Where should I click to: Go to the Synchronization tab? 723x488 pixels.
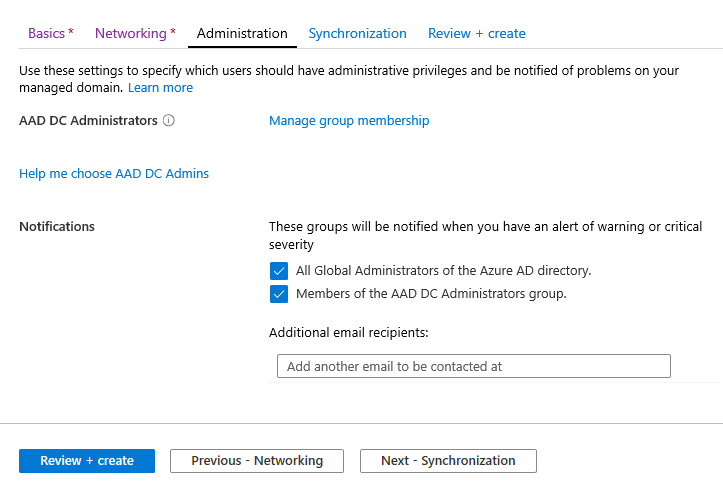coord(357,33)
